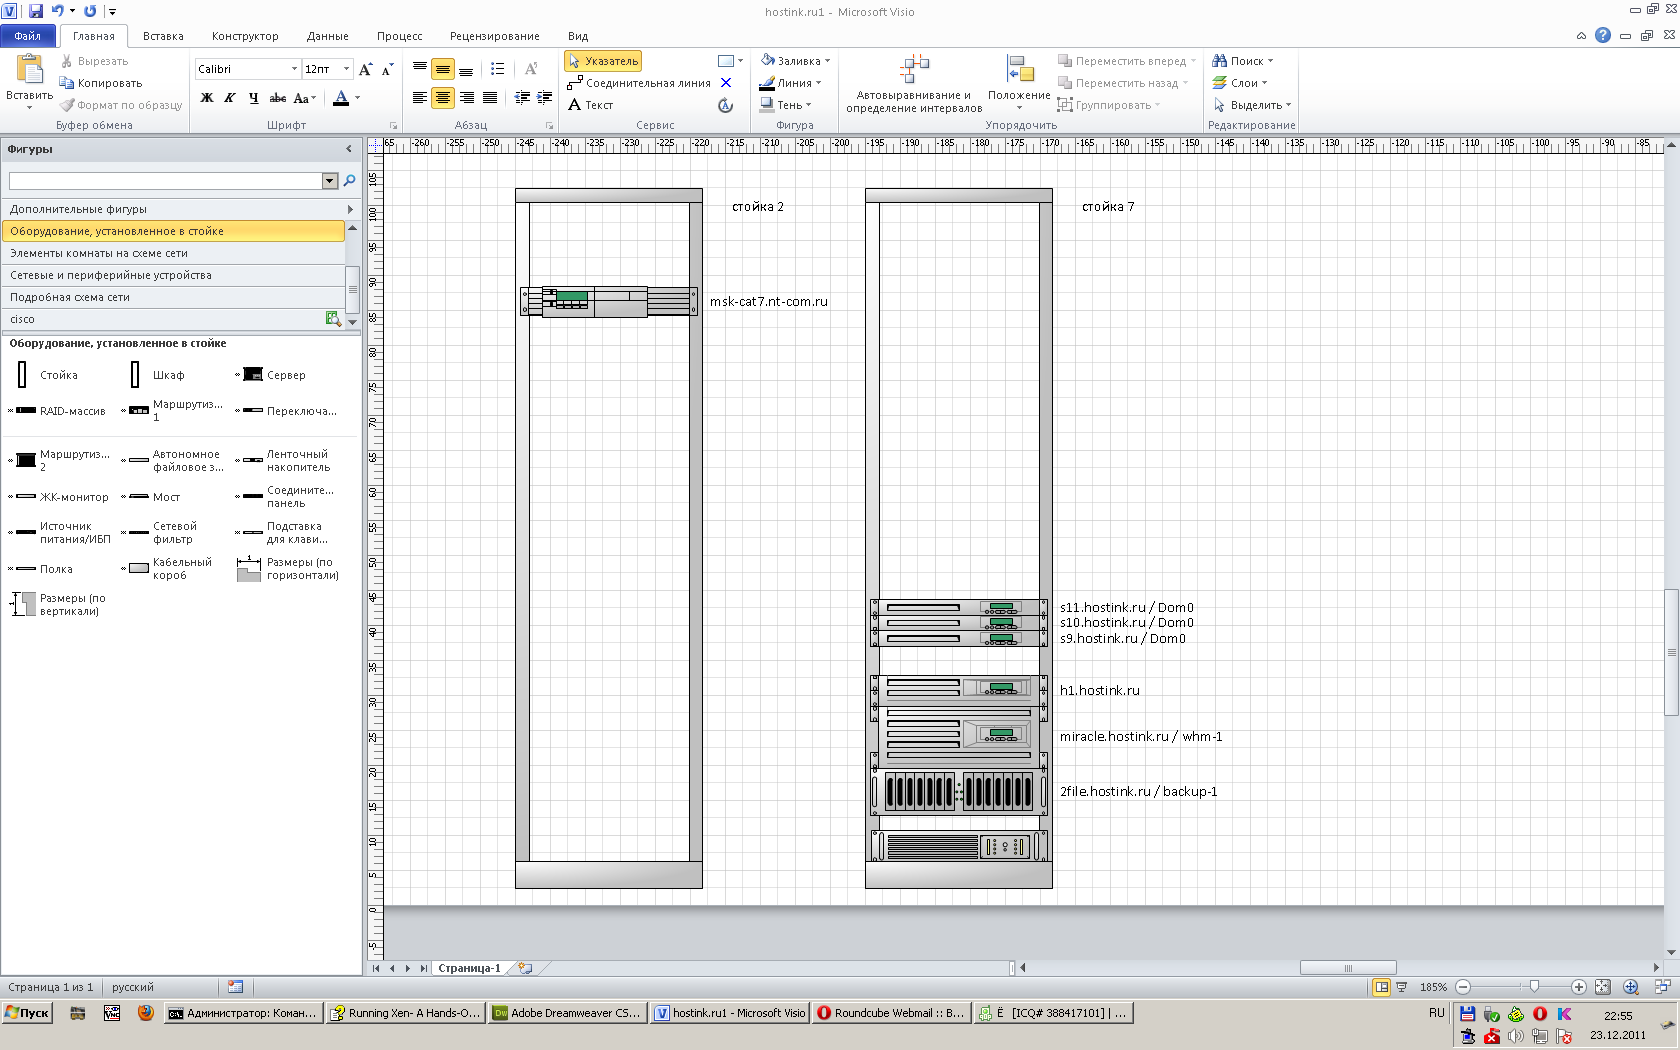
Task: Toggle align text to bottom
Action: point(466,69)
